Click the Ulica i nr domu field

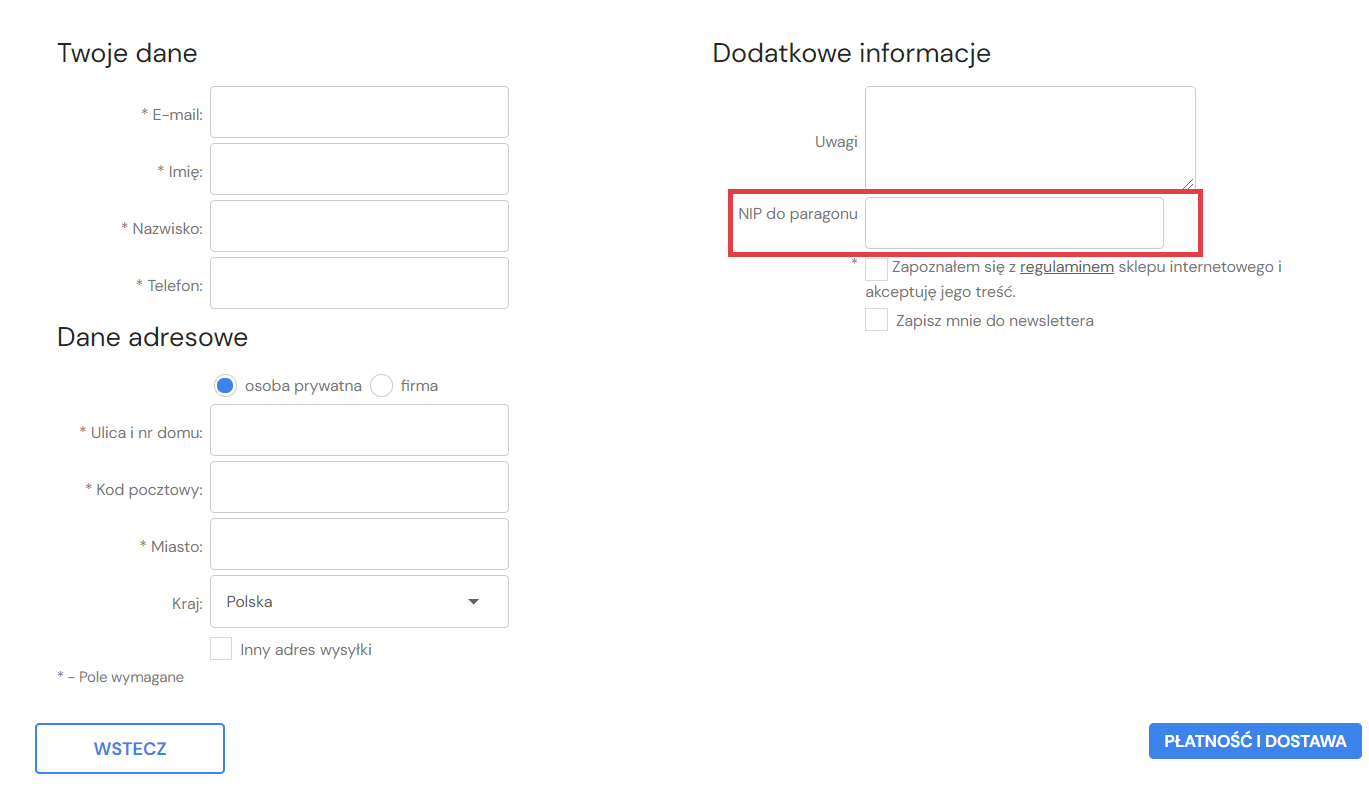(359, 430)
